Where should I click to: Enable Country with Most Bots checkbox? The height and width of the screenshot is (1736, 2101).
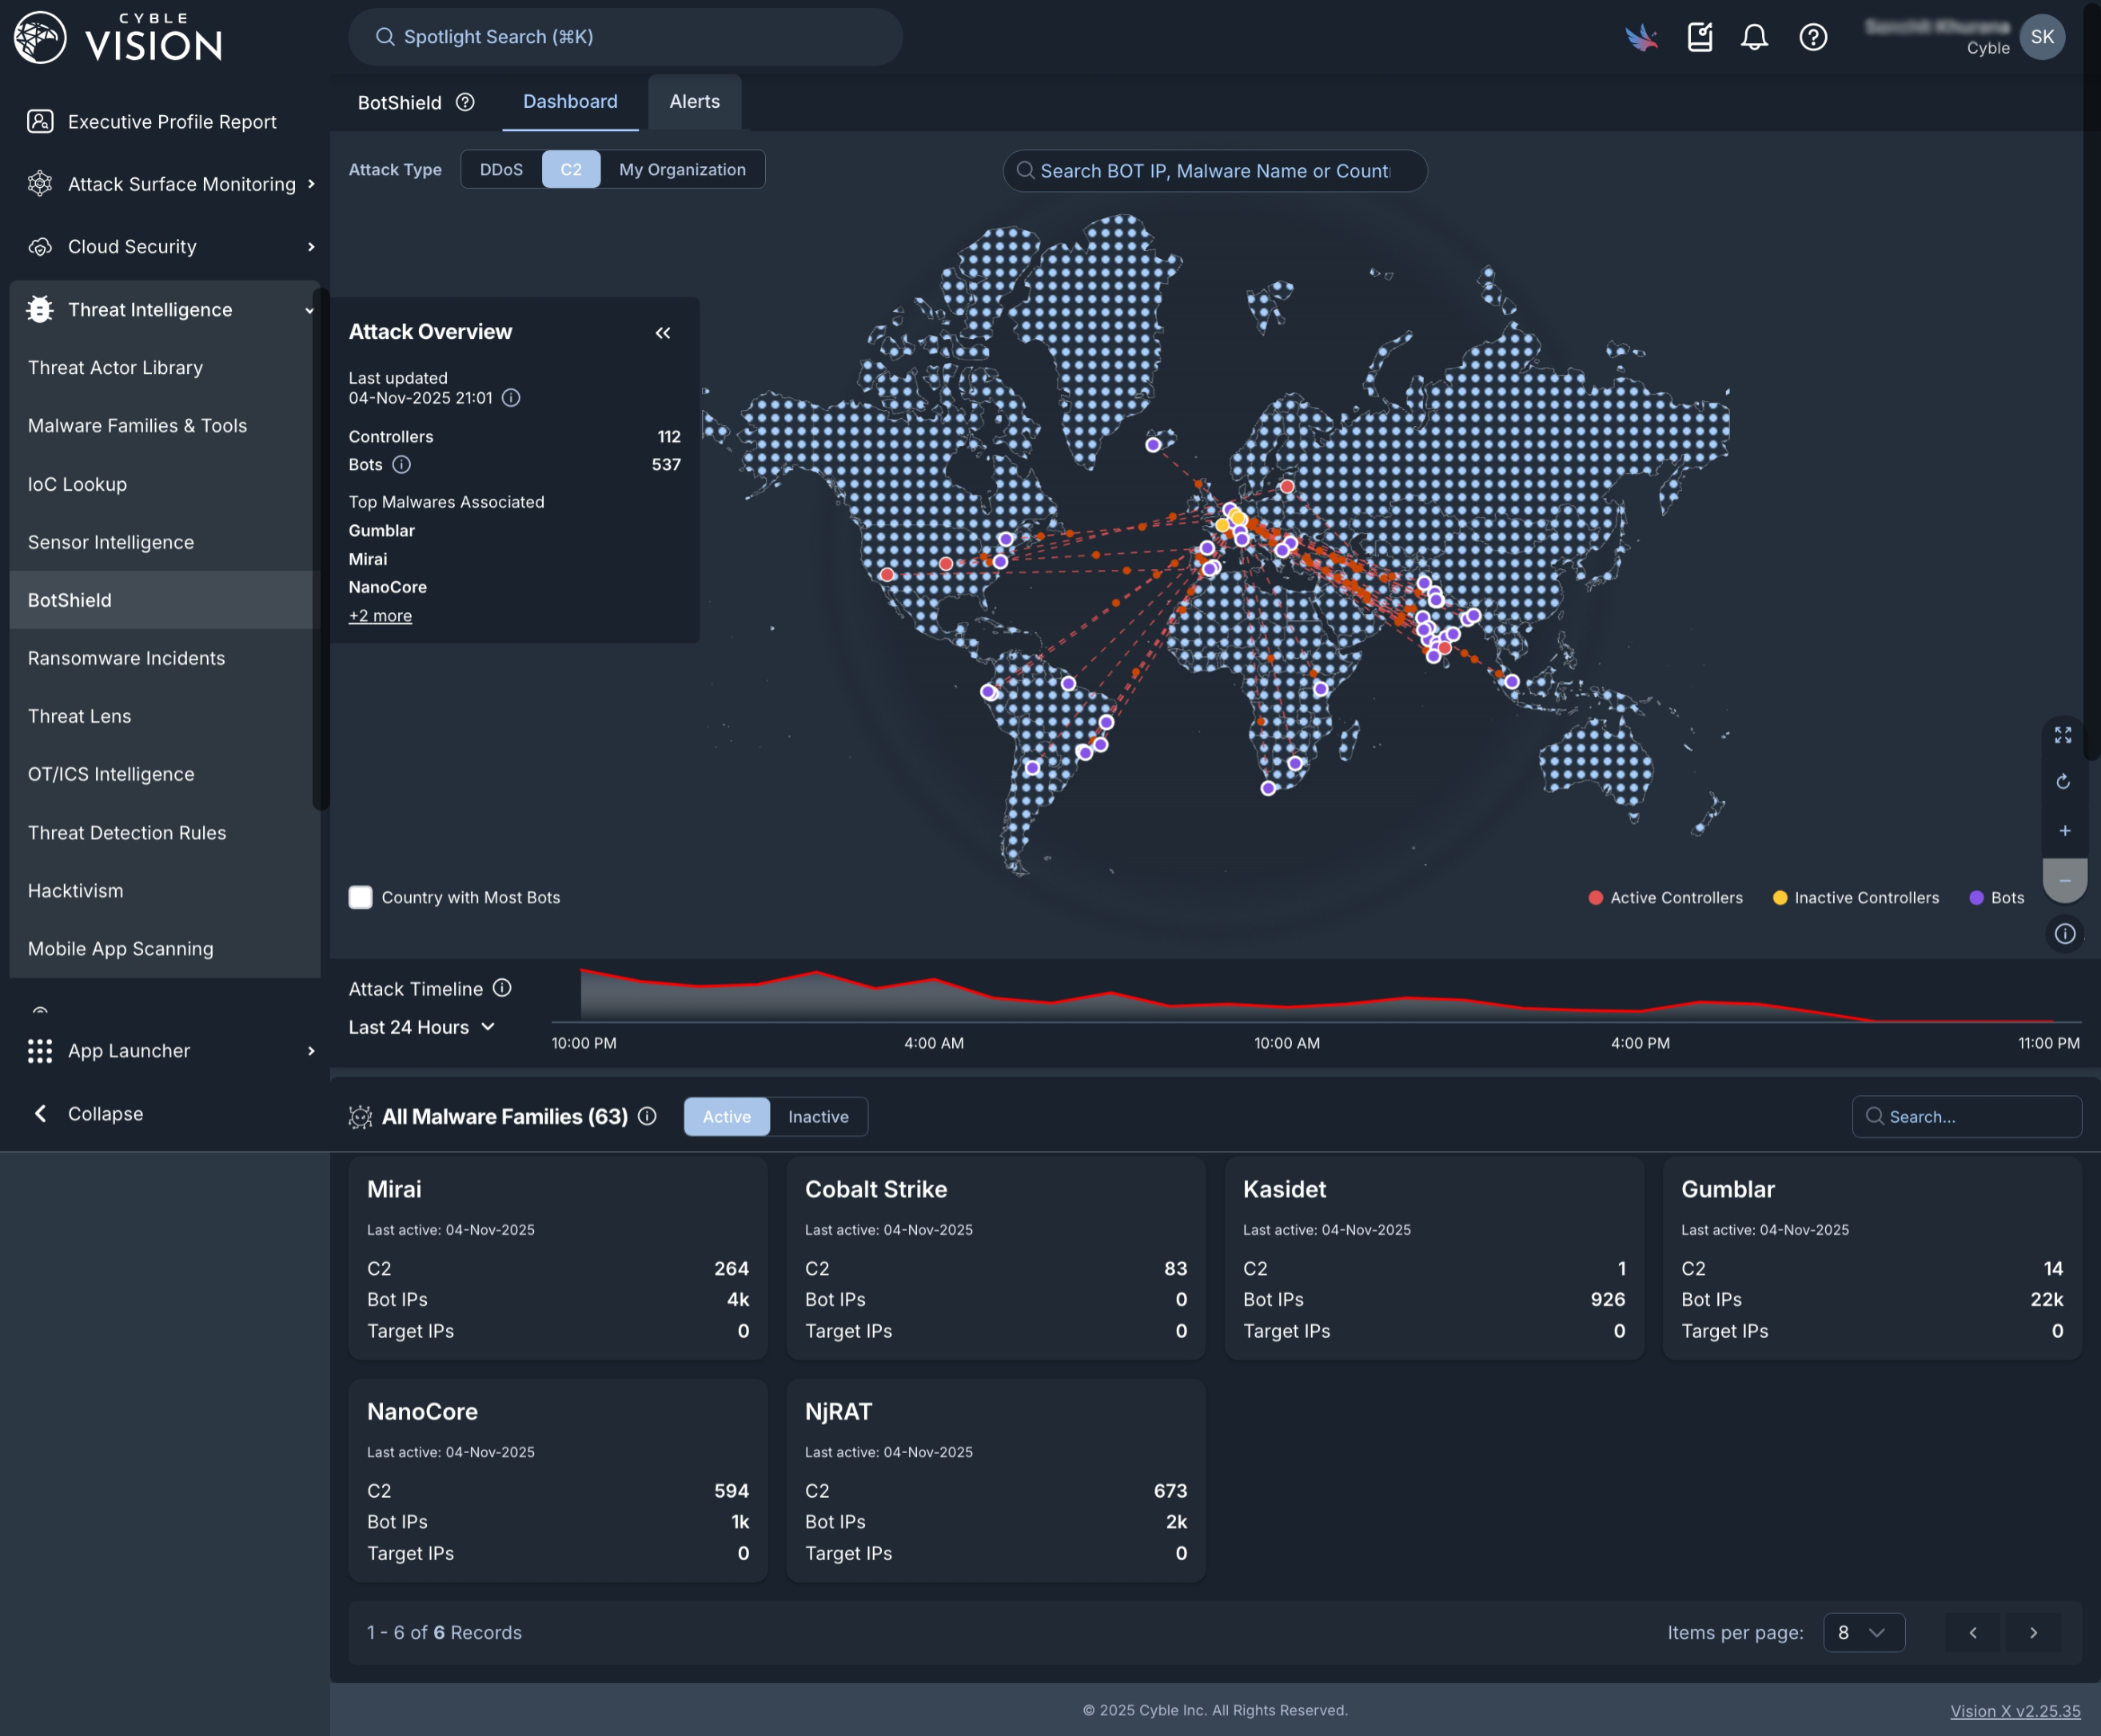pos(360,897)
